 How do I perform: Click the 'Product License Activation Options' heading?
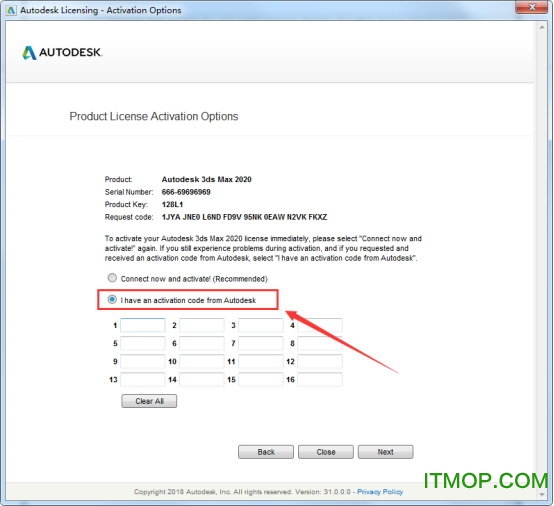pyautogui.click(x=154, y=116)
